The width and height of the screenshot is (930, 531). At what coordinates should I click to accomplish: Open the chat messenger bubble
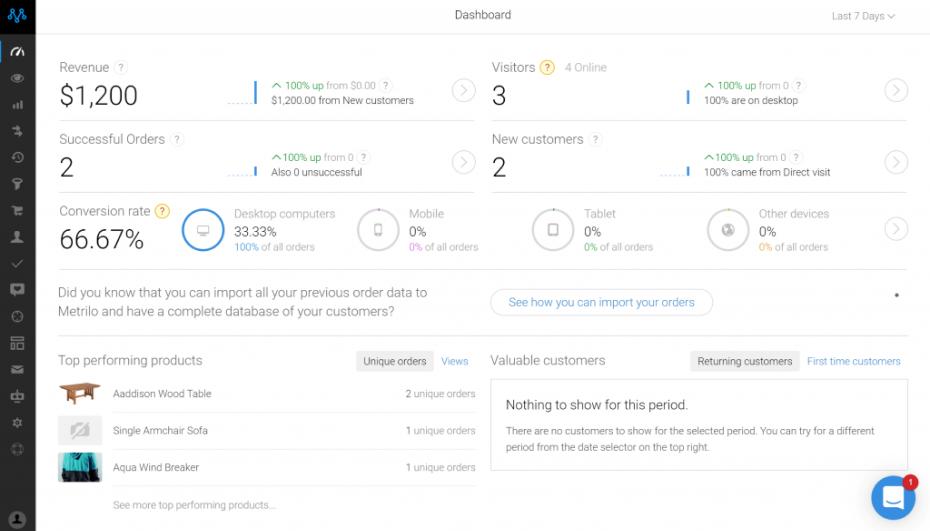(x=892, y=497)
